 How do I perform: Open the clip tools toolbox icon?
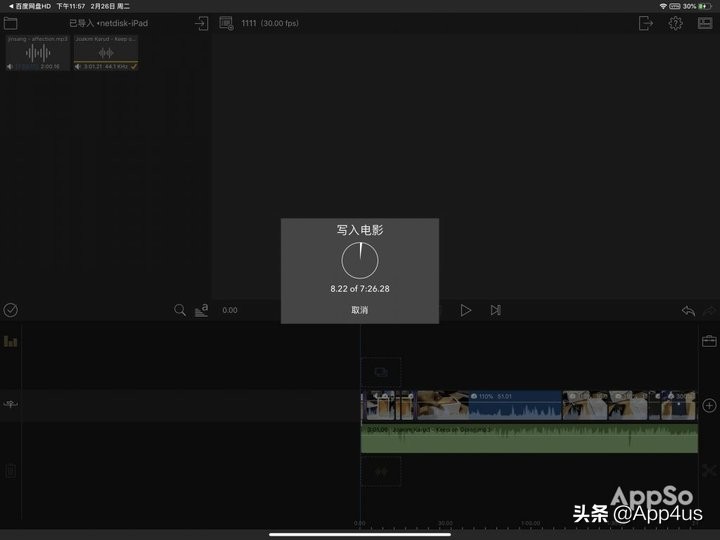coord(709,341)
